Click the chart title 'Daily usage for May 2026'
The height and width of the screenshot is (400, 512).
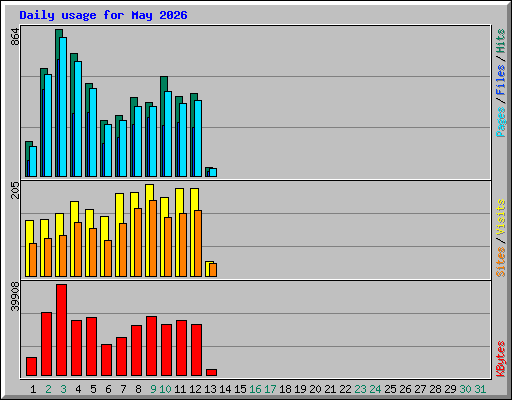tap(103, 15)
